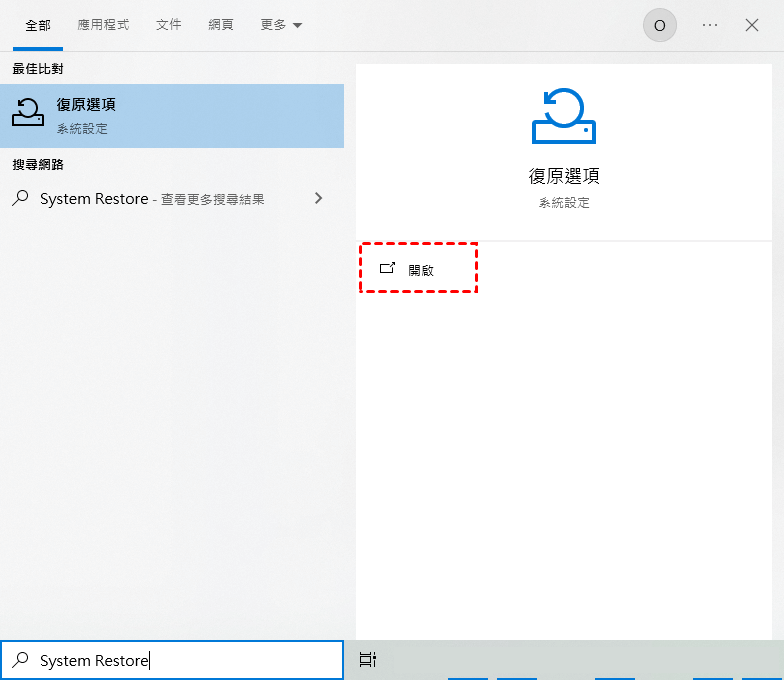Switch to the 網頁 tab
Viewport: 784px width, 680px height.
point(220,24)
